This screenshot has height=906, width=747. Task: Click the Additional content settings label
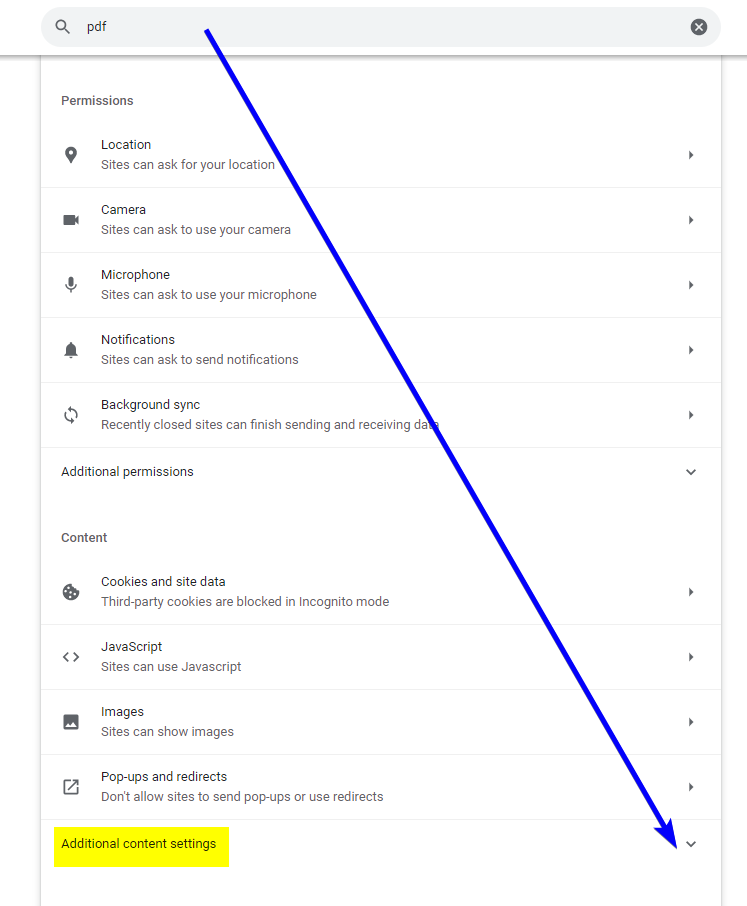pos(139,844)
